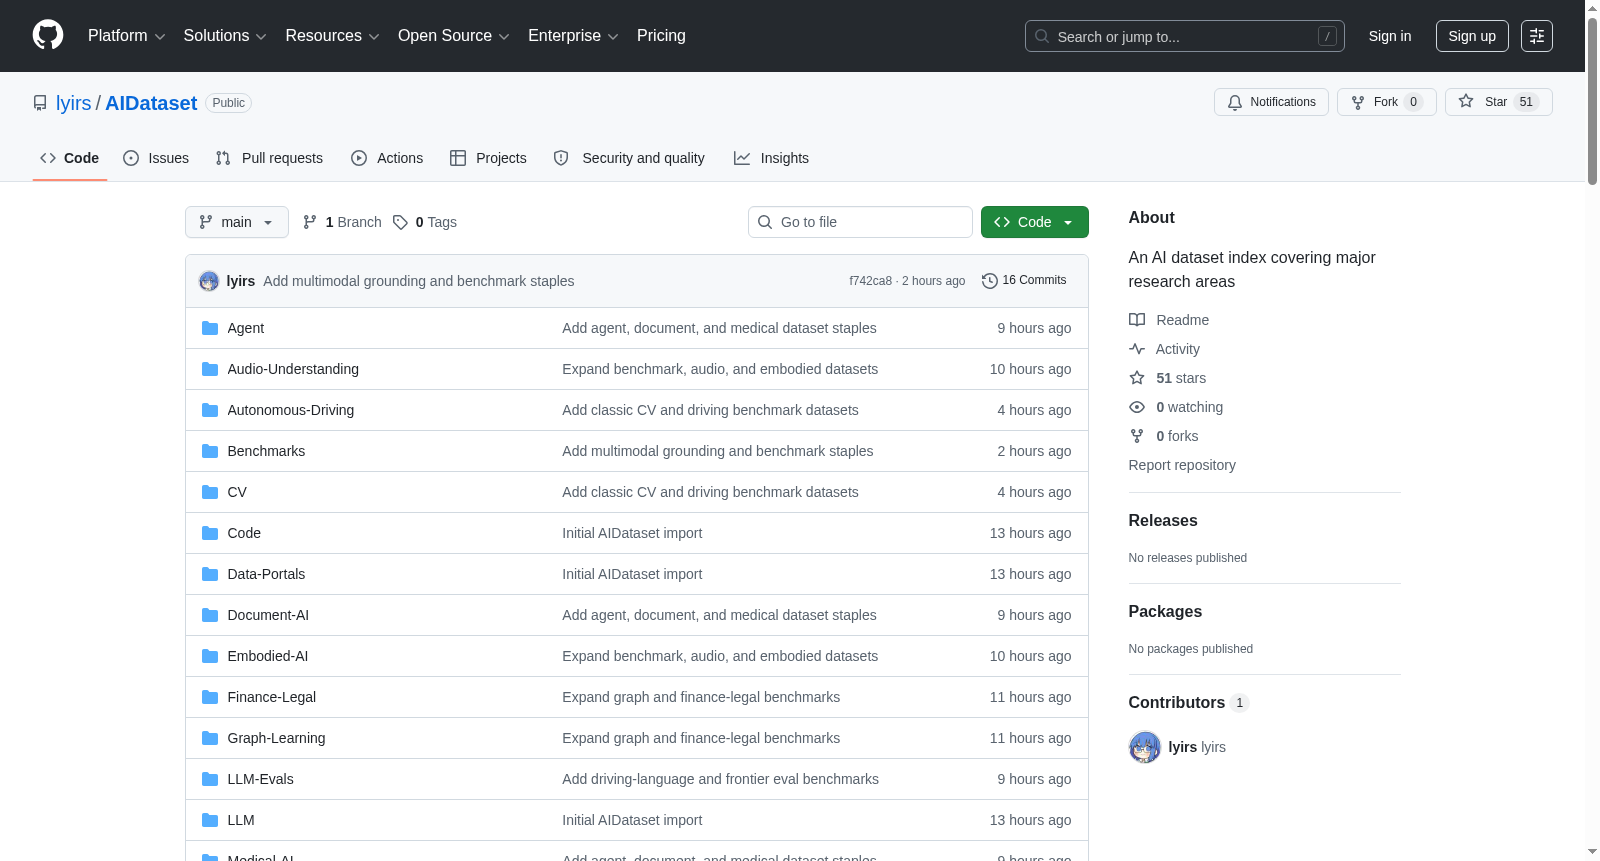The height and width of the screenshot is (861, 1600).
Task: Open the global navigation settings icon
Action: [x=1537, y=36]
